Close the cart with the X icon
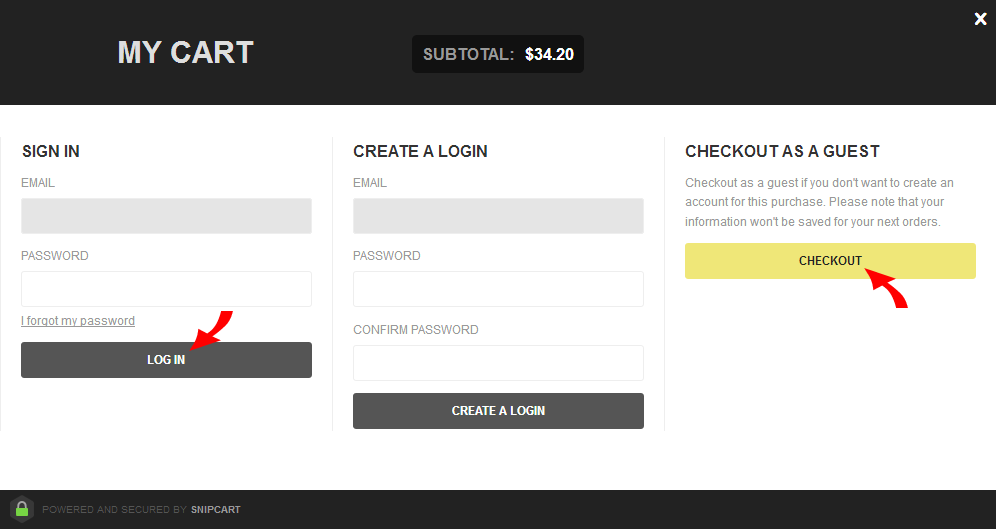This screenshot has height=529, width=996. (x=980, y=19)
